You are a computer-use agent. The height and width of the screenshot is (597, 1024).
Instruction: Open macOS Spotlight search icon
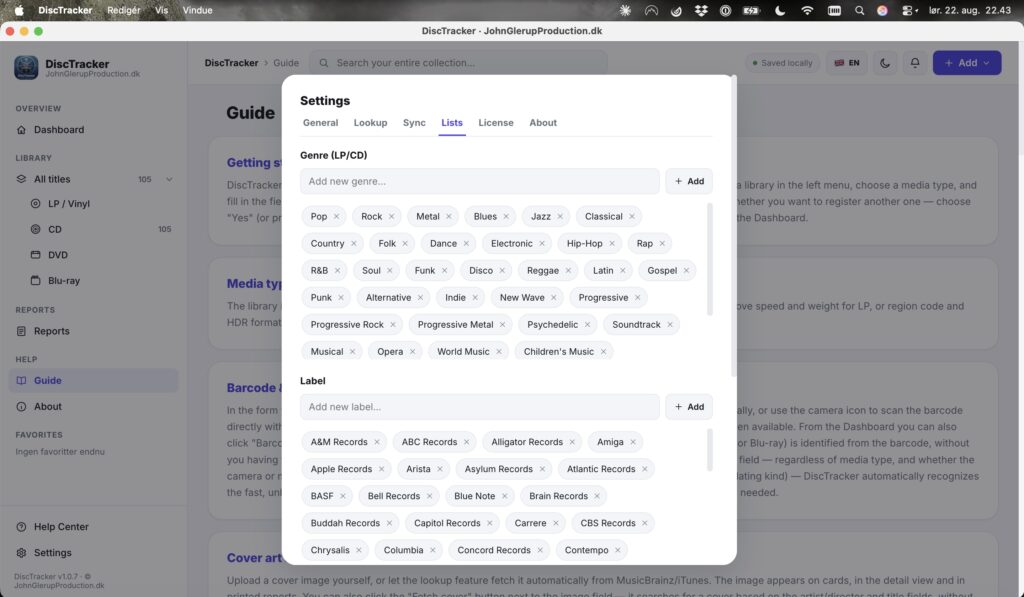pos(859,10)
